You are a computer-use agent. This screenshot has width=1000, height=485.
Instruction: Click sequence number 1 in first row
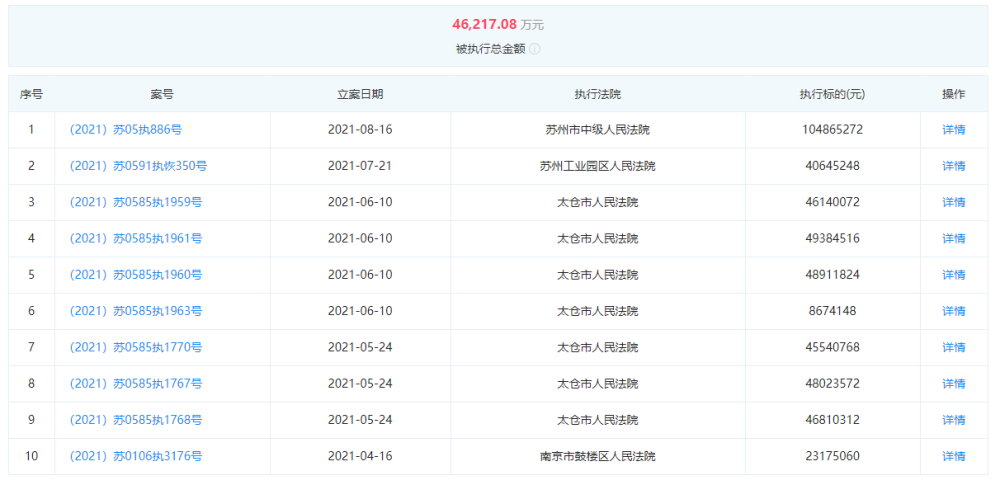coord(31,130)
